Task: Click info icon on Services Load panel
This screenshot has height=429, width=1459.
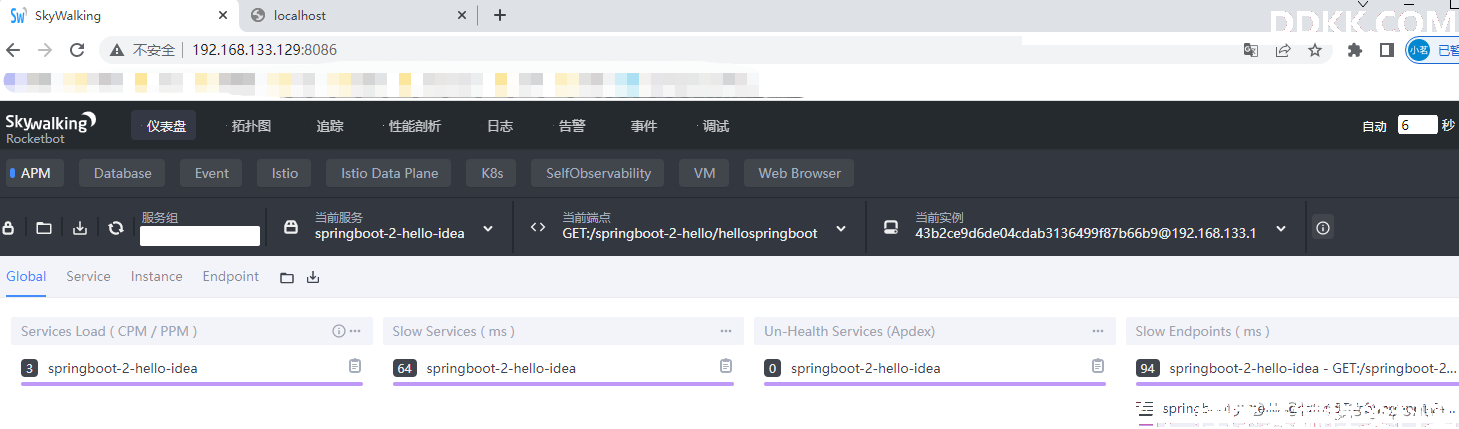Action: [338, 331]
